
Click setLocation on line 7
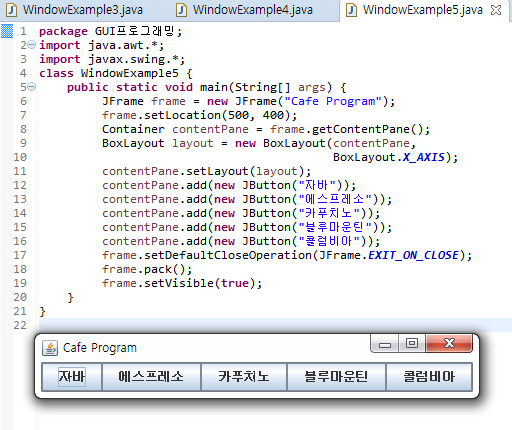point(182,115)
